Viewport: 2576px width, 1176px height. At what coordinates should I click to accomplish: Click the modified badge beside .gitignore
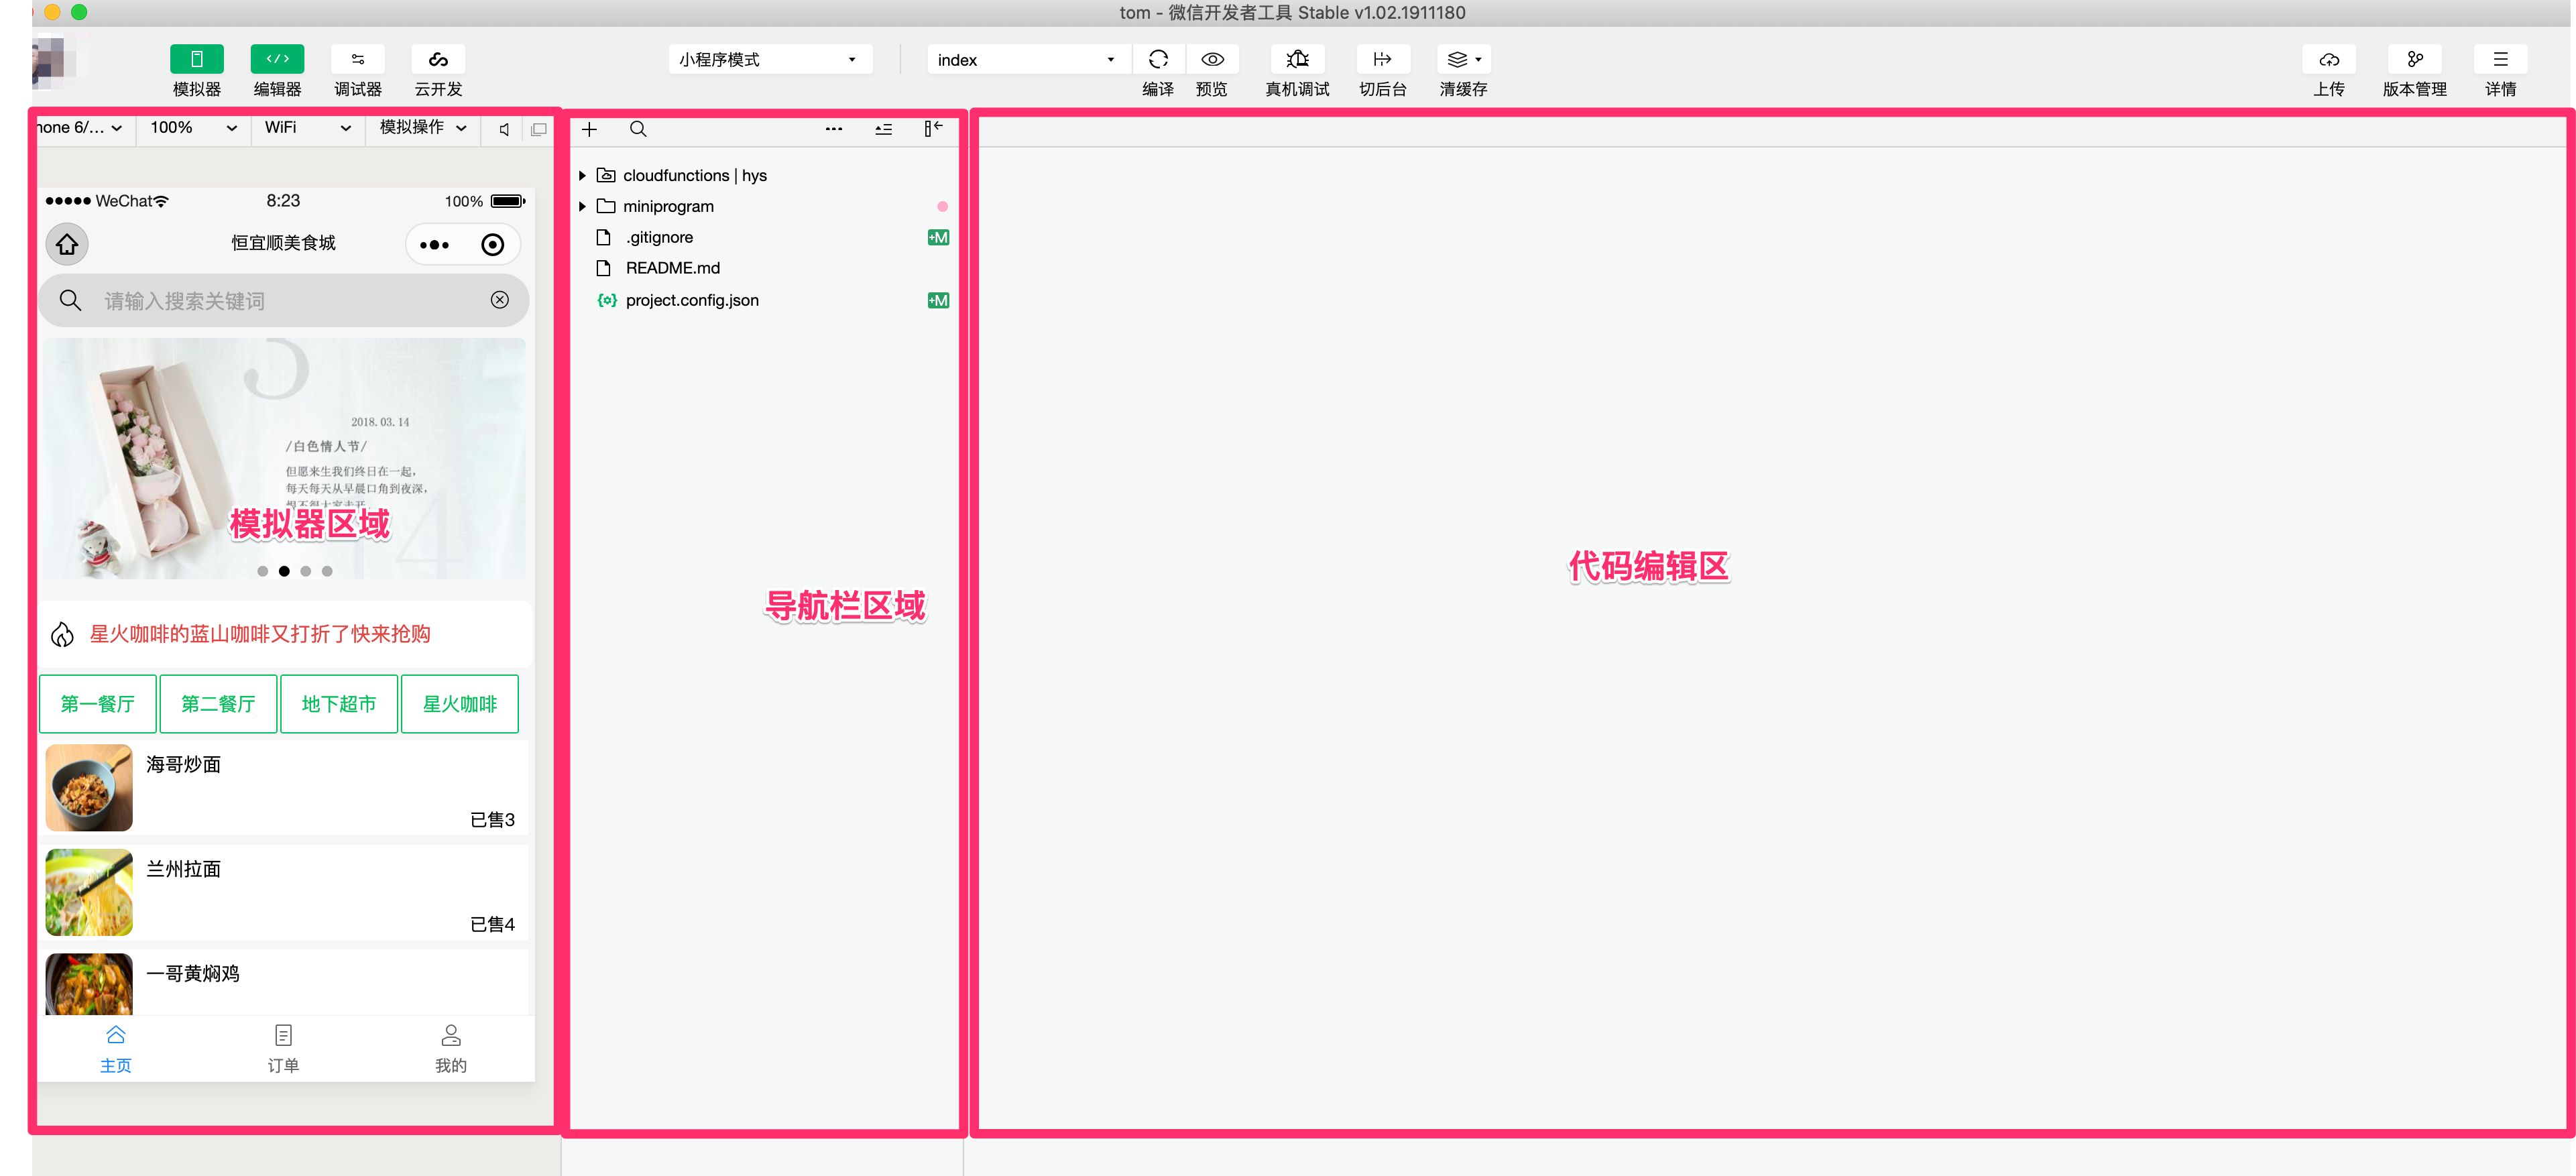click(938, 238)
